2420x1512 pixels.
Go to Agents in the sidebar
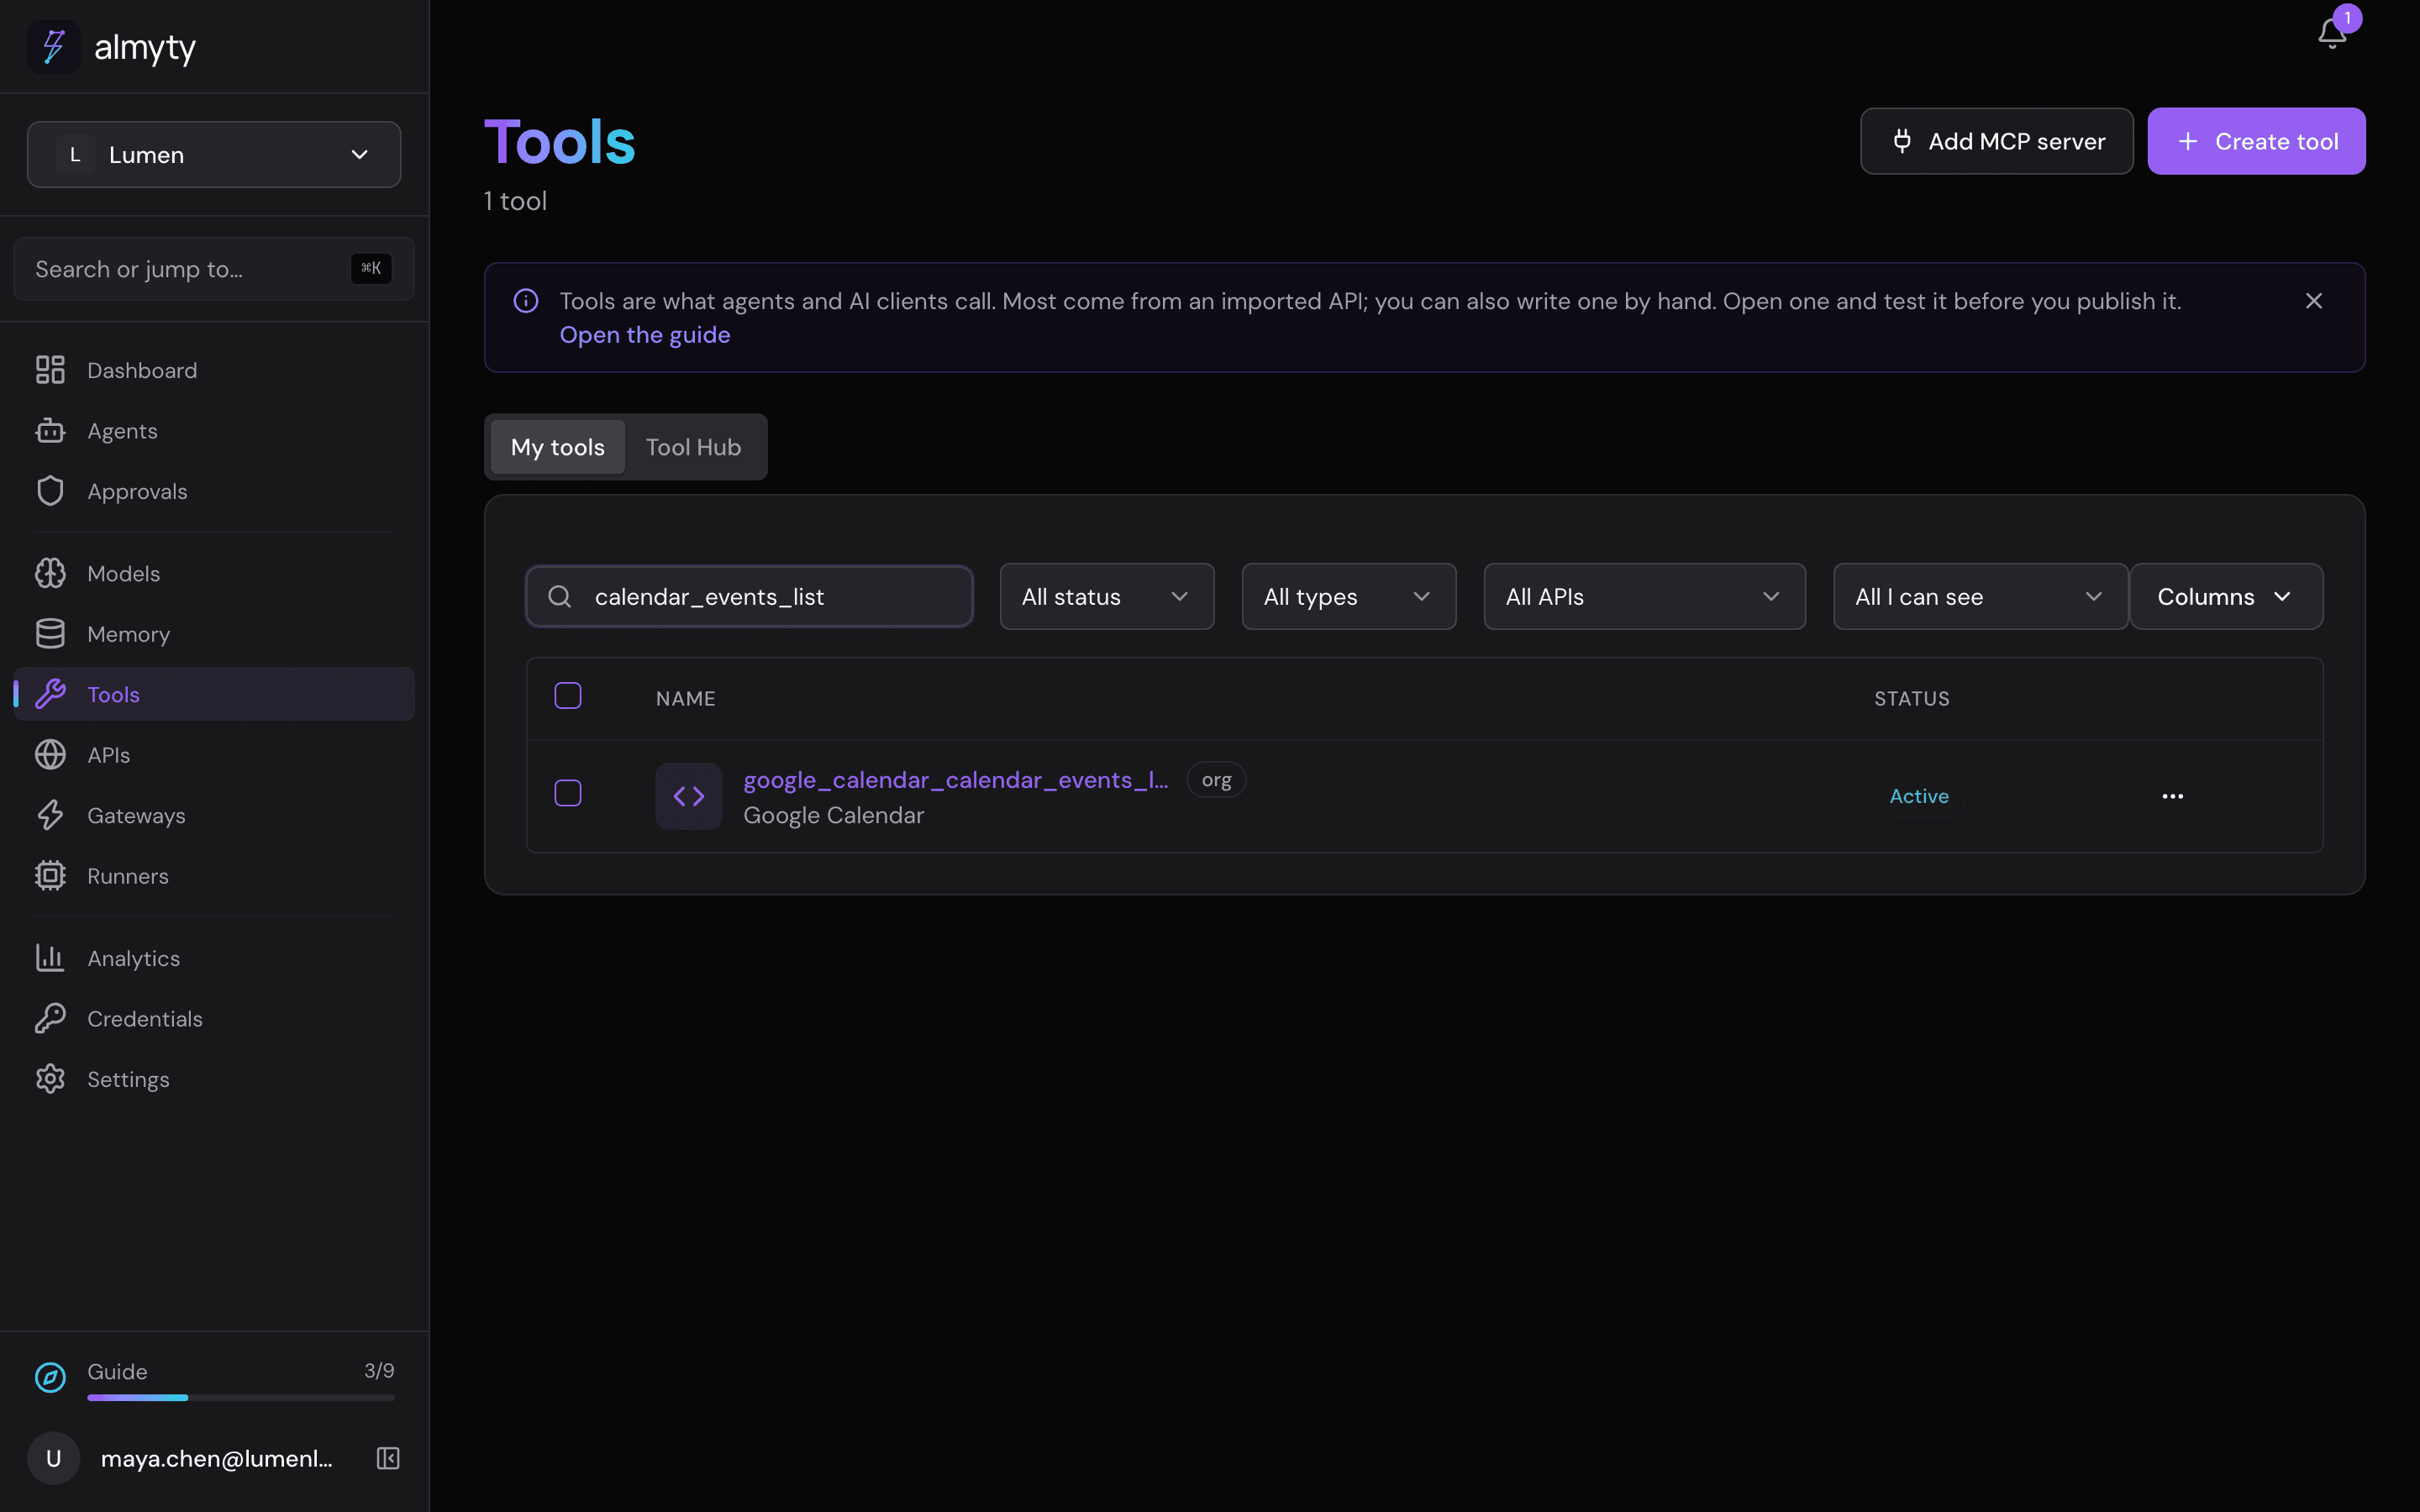point(214,431)
